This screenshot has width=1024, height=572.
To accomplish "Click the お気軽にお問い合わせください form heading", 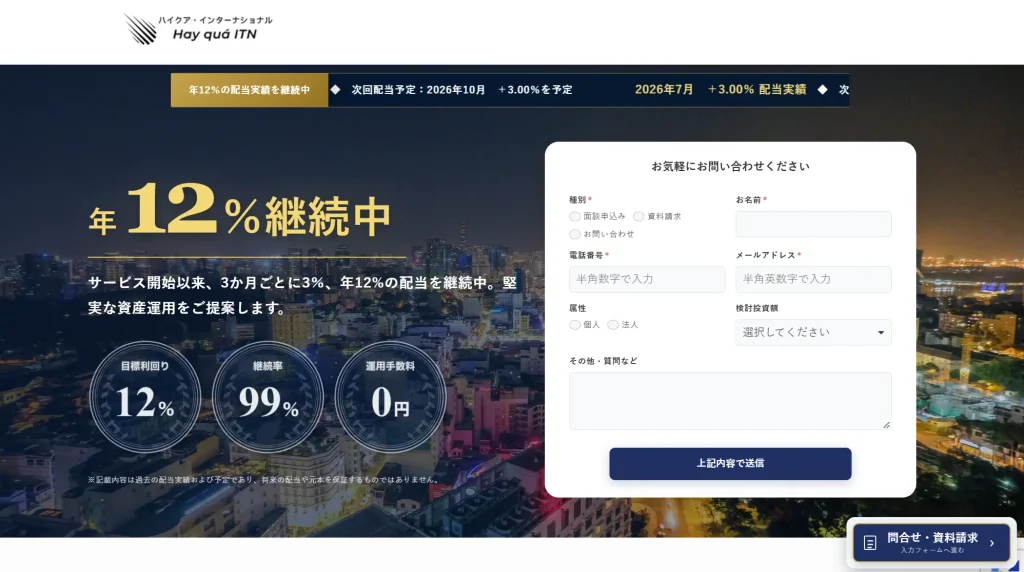I will click(x=730, y=167).
